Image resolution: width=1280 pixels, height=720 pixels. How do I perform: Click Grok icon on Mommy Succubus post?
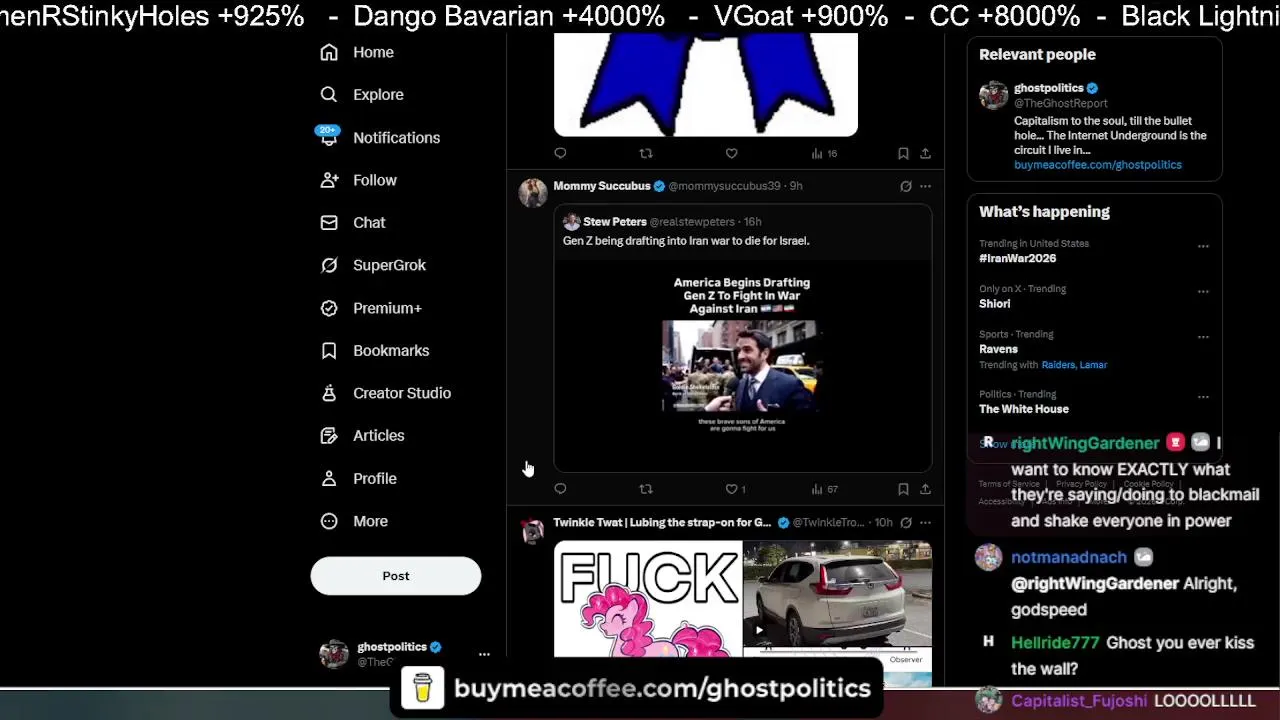pyautogui.click(x=906, y=186)
